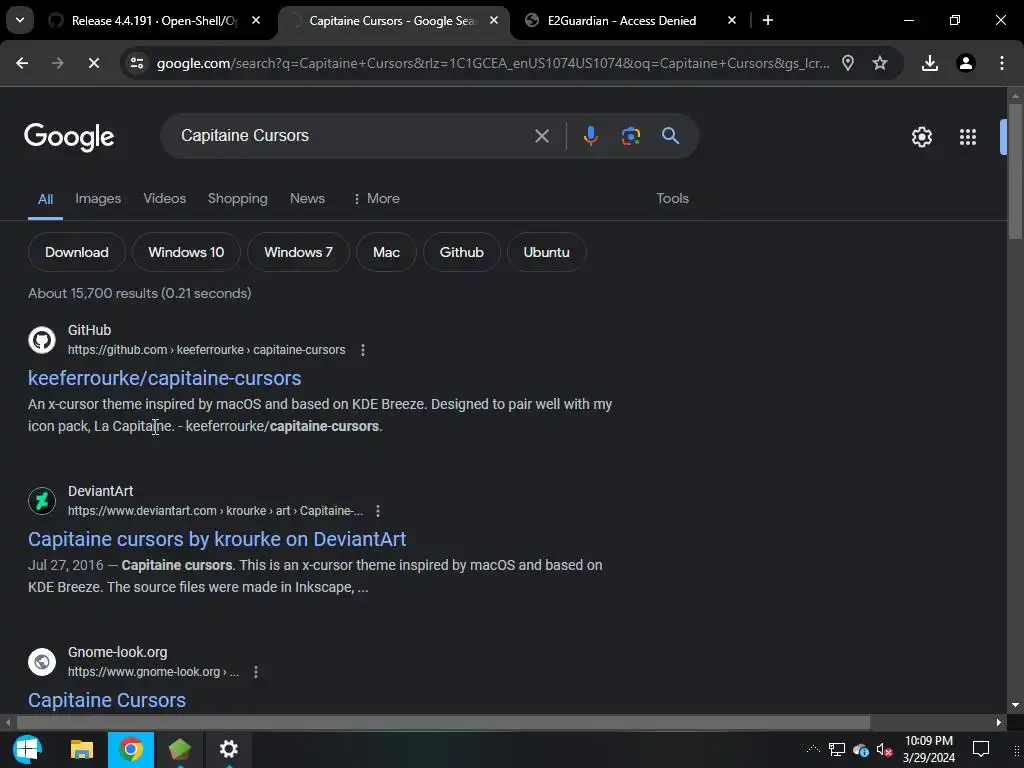
Task: Open Google quick settings gear
Action: [x=921, y=136]
